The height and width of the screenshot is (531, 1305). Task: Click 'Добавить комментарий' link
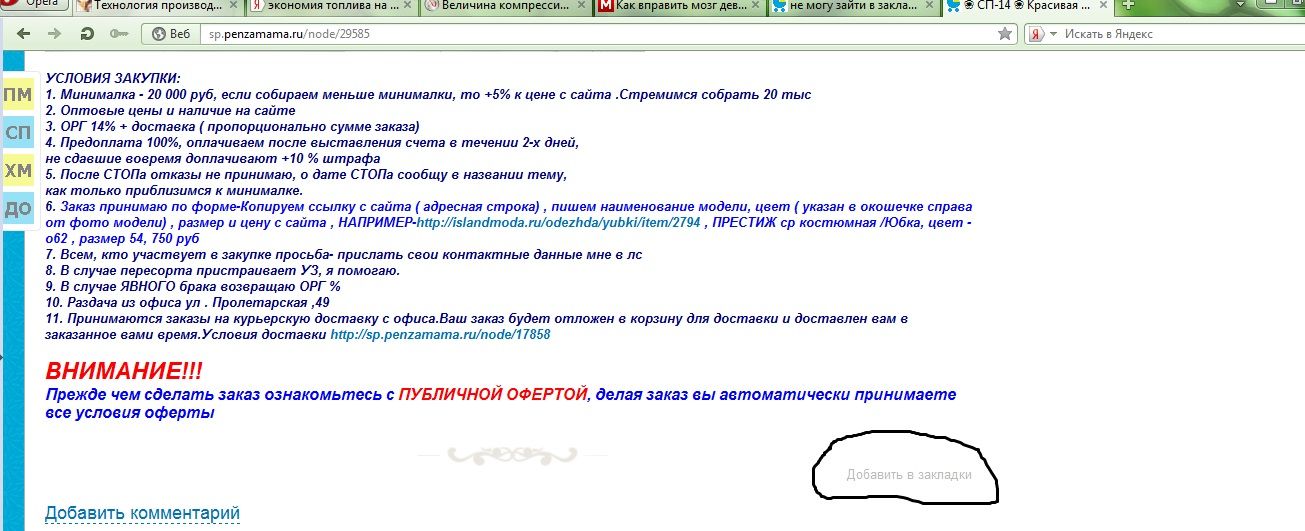click(142, 513)
